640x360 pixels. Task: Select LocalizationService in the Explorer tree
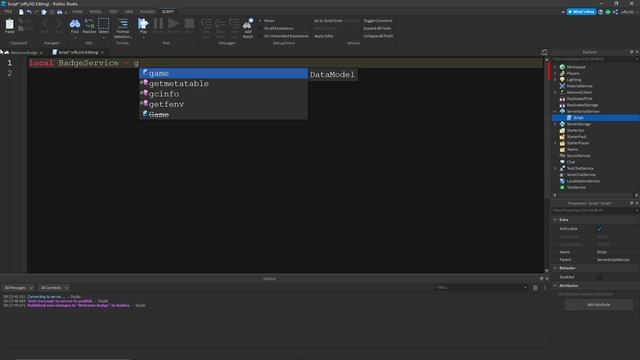(x=583, y=181)
